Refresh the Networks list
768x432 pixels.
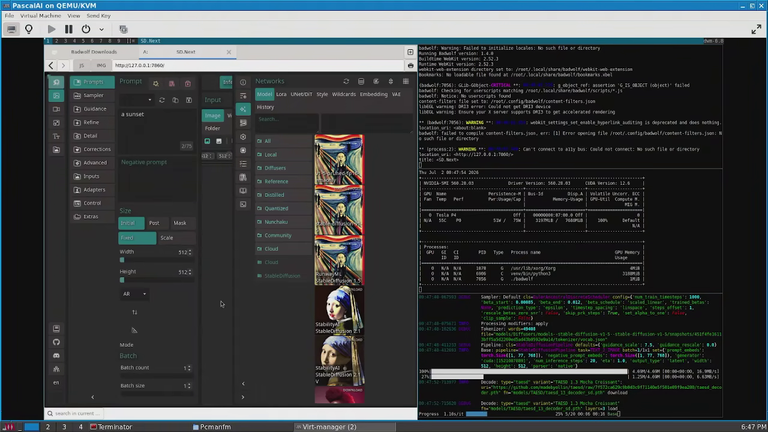(x=346, y=81)
